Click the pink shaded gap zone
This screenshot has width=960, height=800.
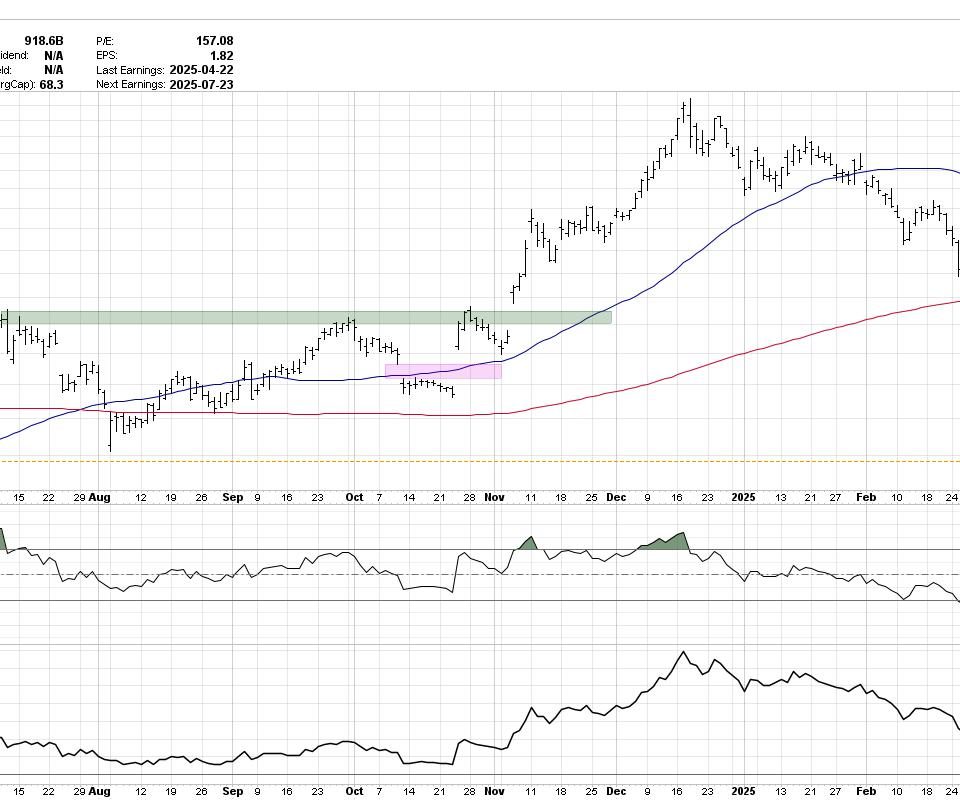pyautogui.click(x=443, y=371)
